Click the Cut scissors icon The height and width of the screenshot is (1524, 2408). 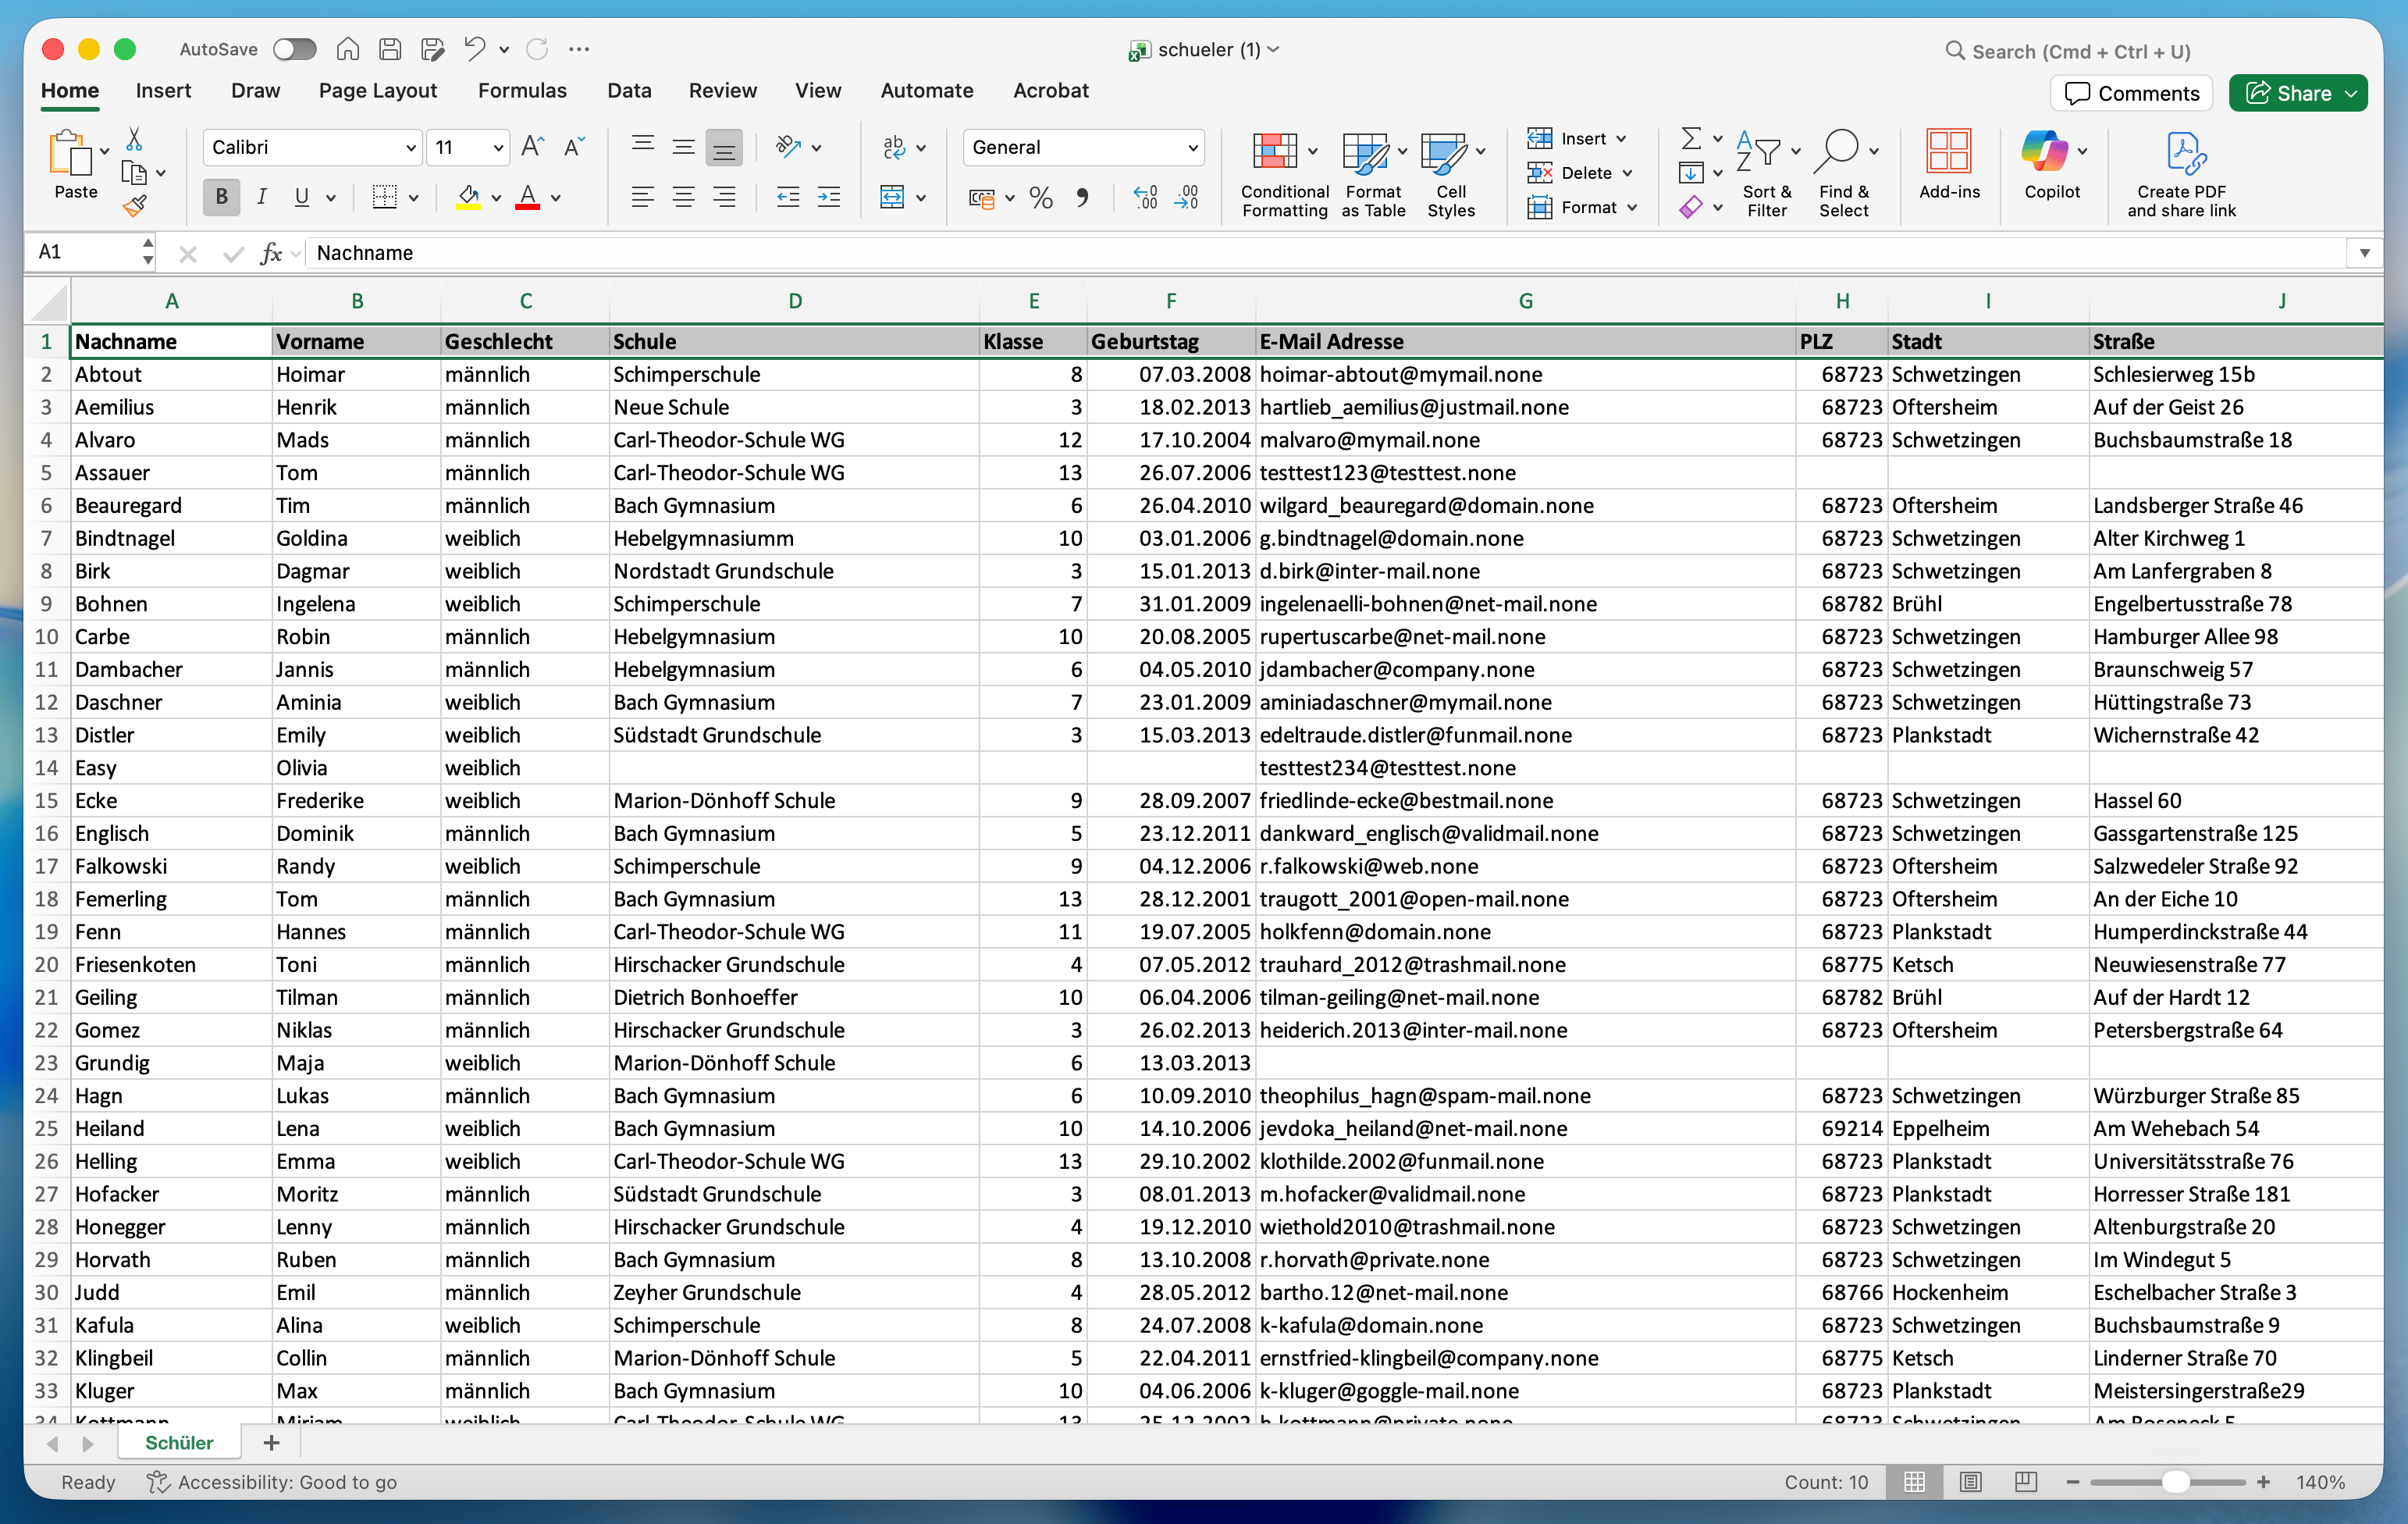(x=134, y=139)
